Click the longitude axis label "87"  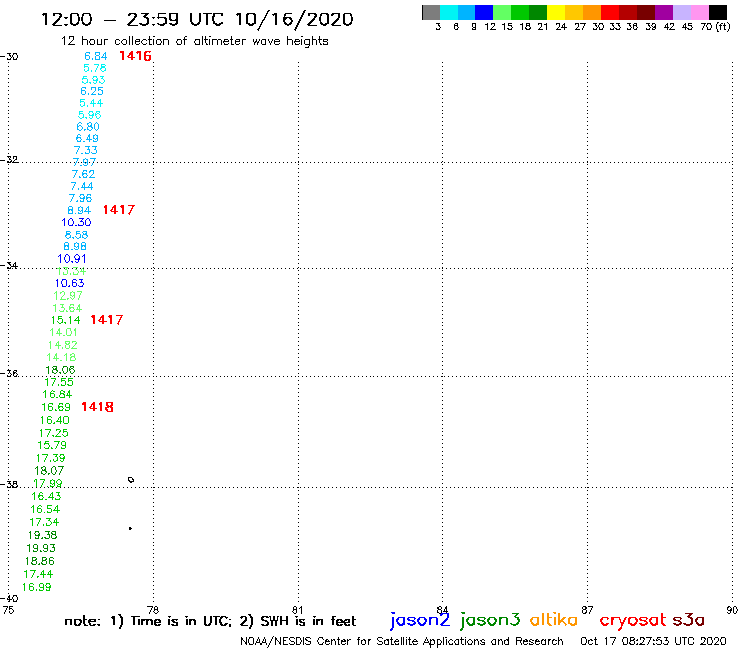tap(587, 610)
